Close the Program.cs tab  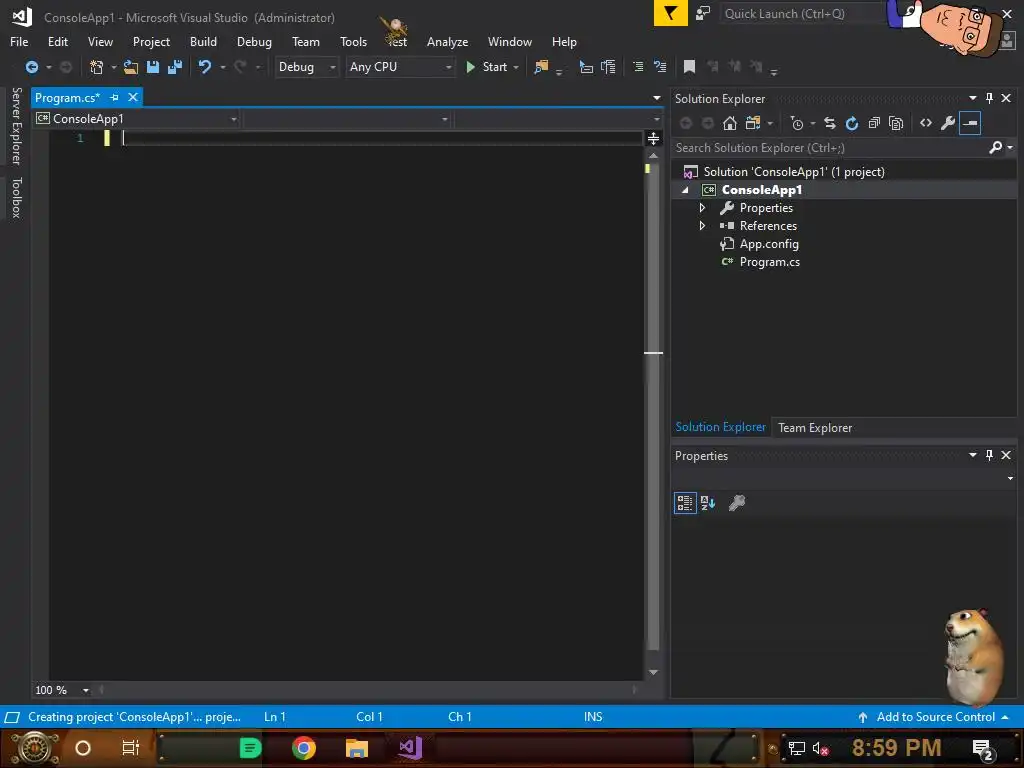[133, 97]
